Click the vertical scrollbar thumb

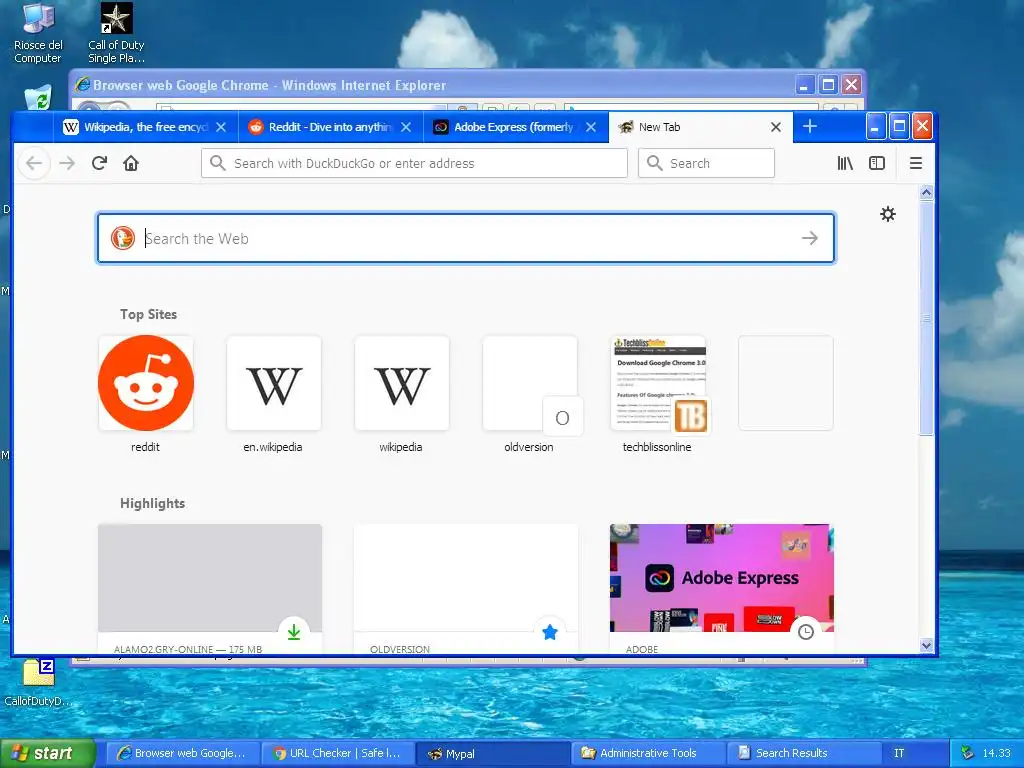(x=926, y=318)
